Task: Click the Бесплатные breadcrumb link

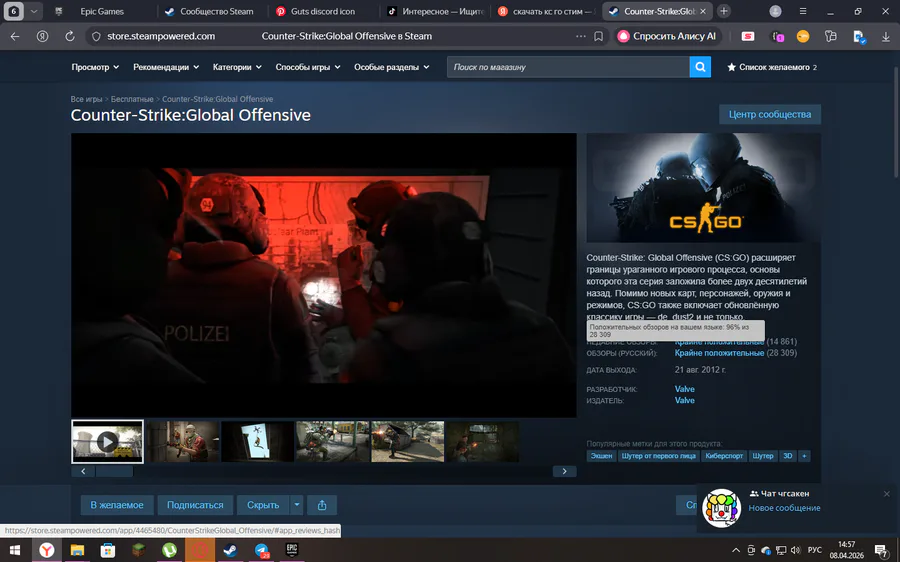Action: [x=132, y=99]
